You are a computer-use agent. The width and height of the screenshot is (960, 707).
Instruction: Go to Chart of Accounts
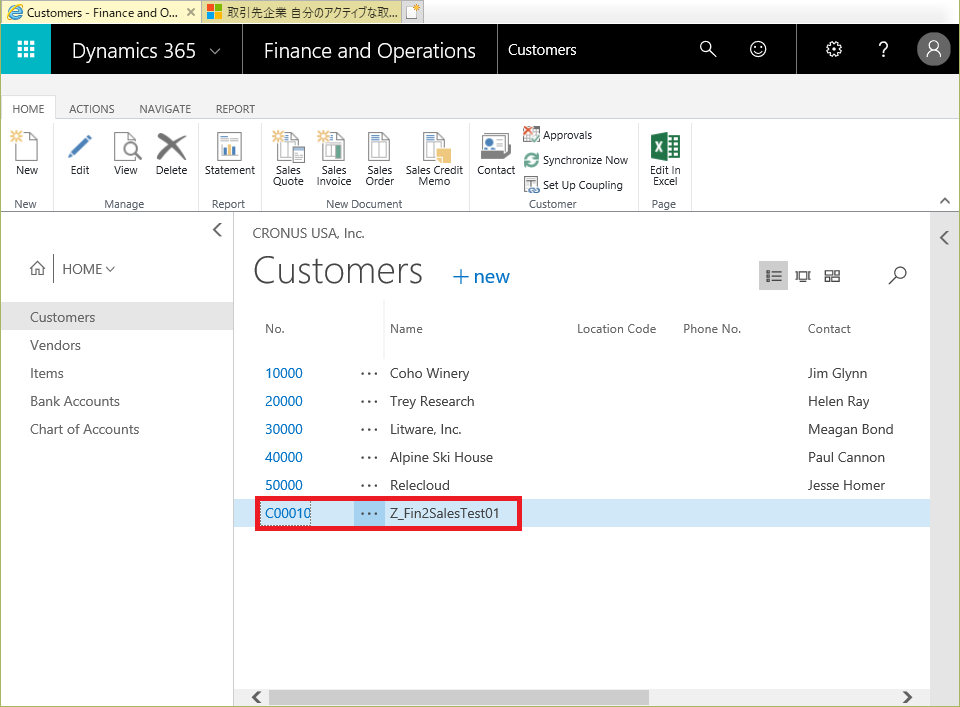[x=84, y=430]
